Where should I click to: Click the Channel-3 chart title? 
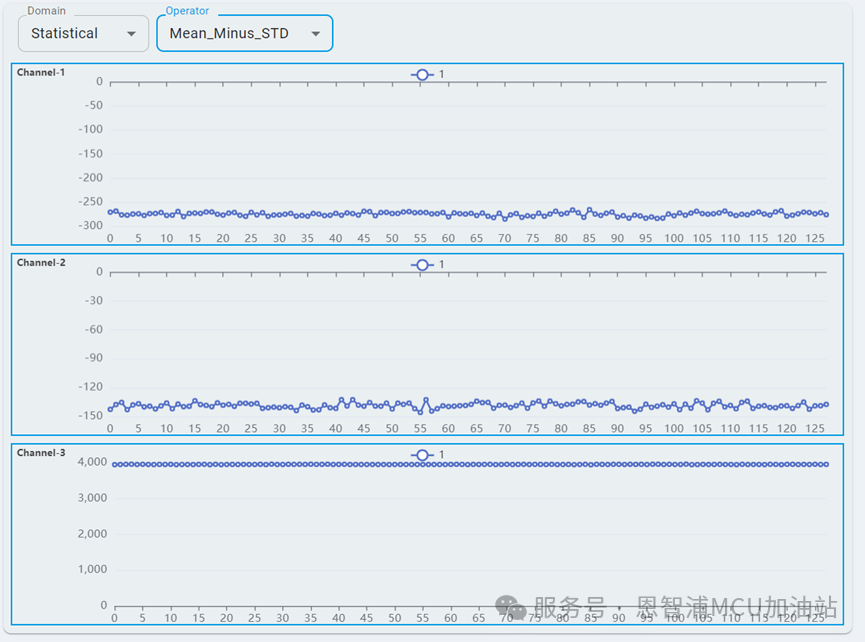(41, 453)
